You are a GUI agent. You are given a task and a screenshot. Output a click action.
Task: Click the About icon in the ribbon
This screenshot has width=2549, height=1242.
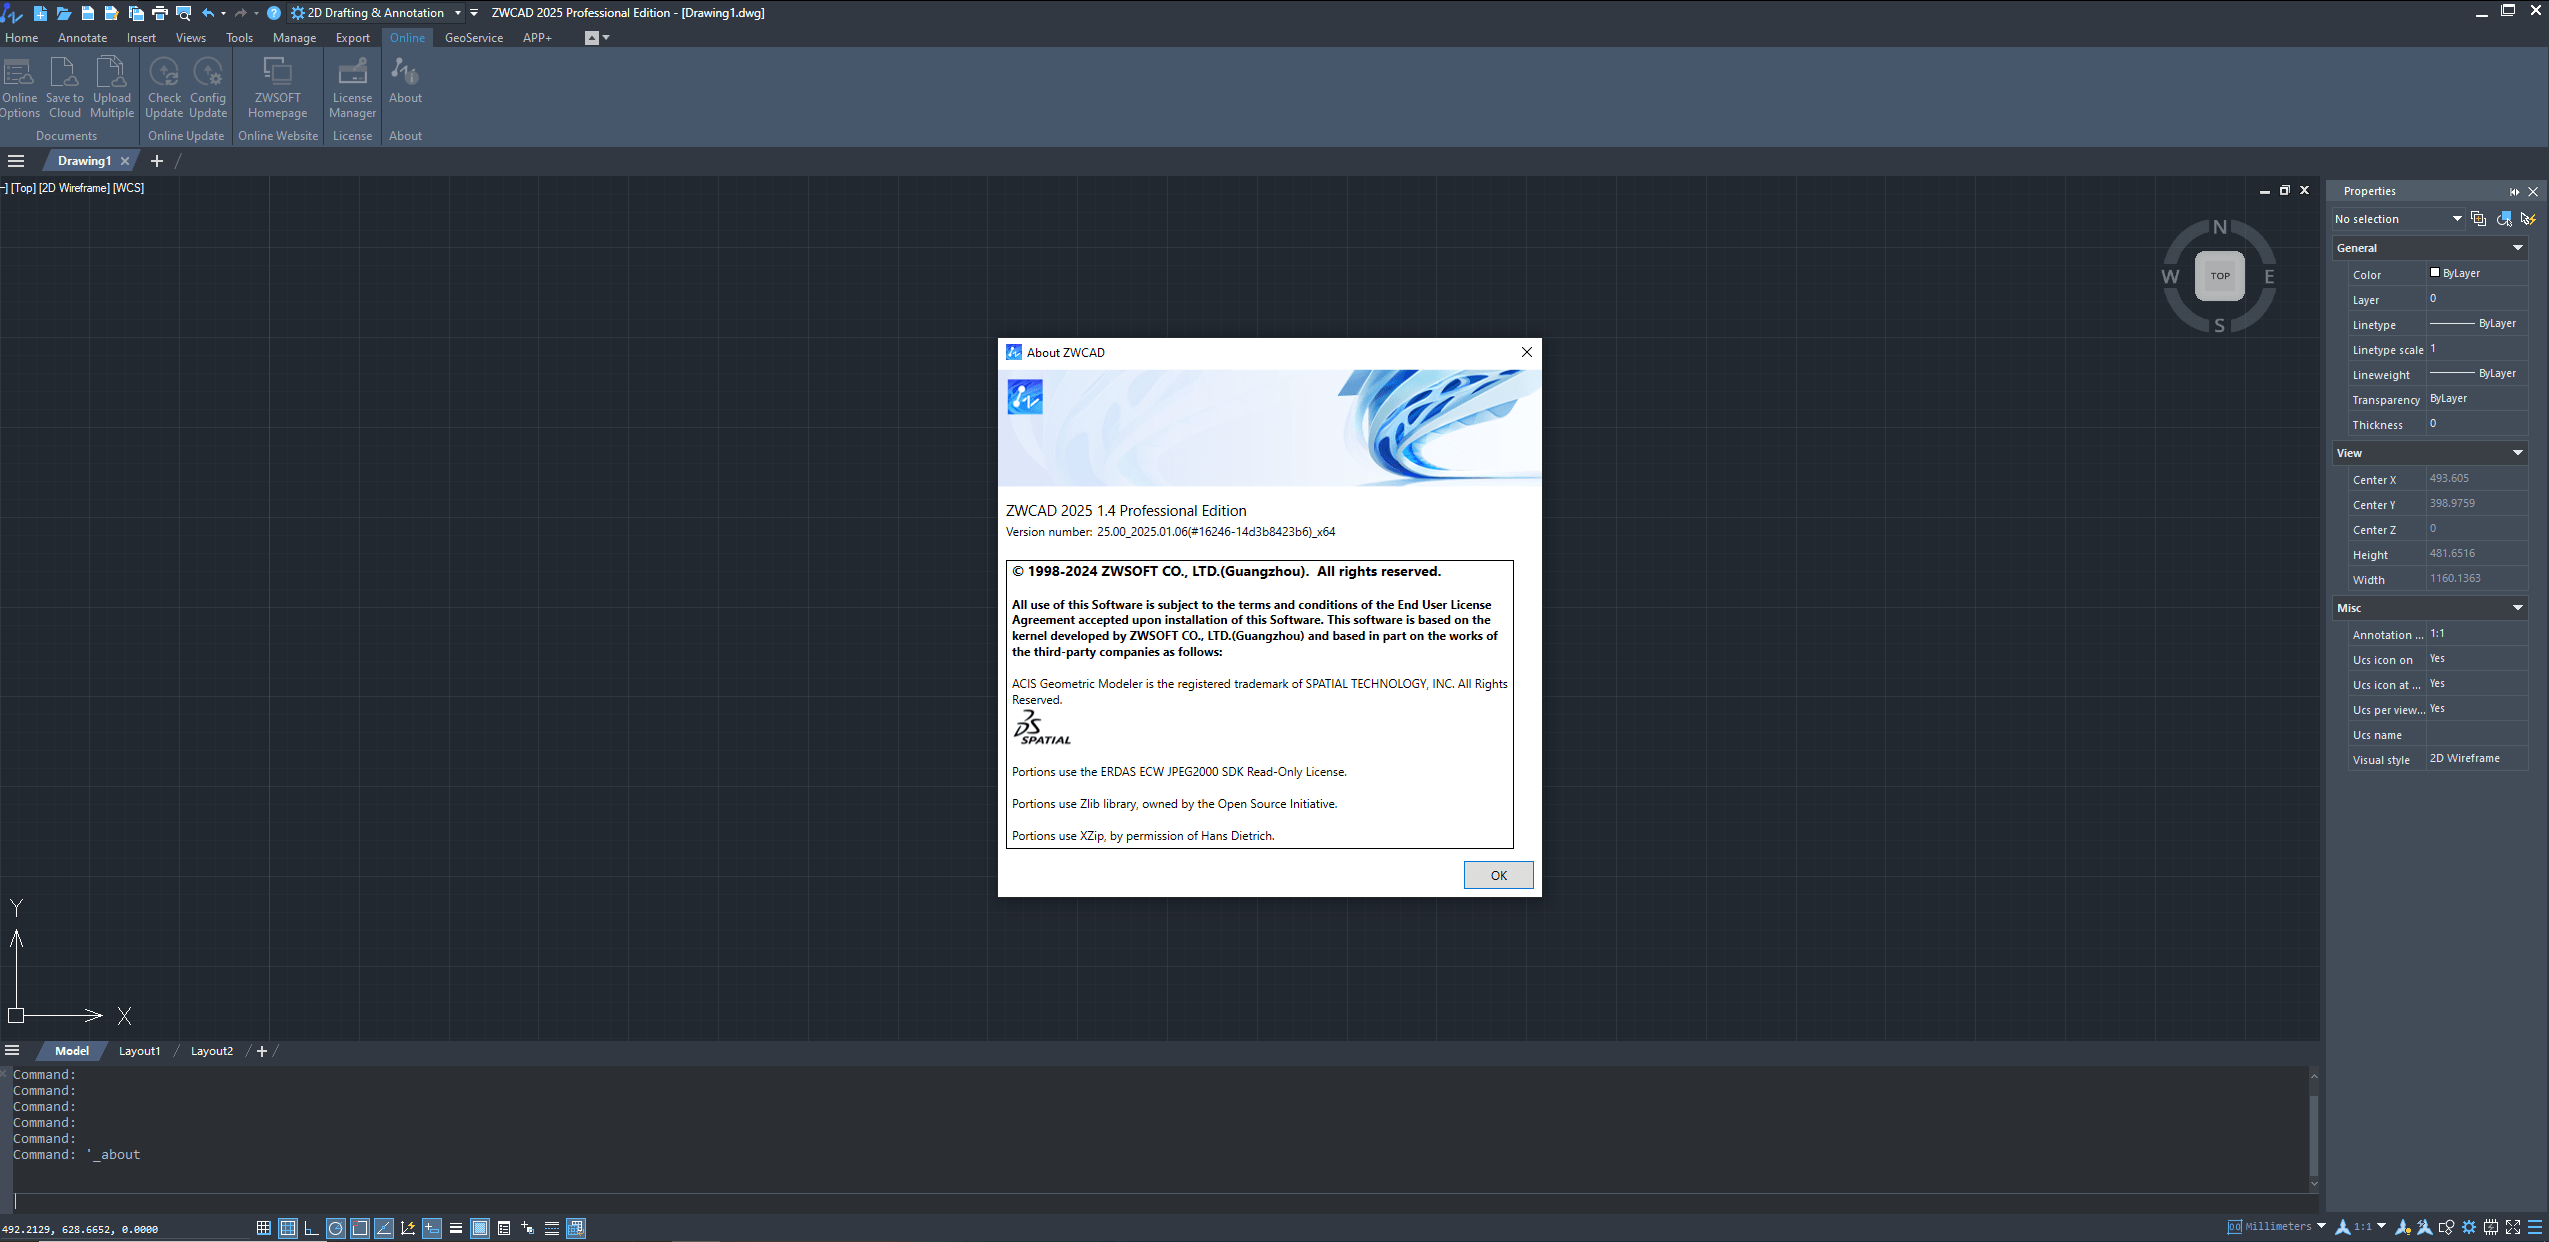pyautogui.click(x=405, y=80)
